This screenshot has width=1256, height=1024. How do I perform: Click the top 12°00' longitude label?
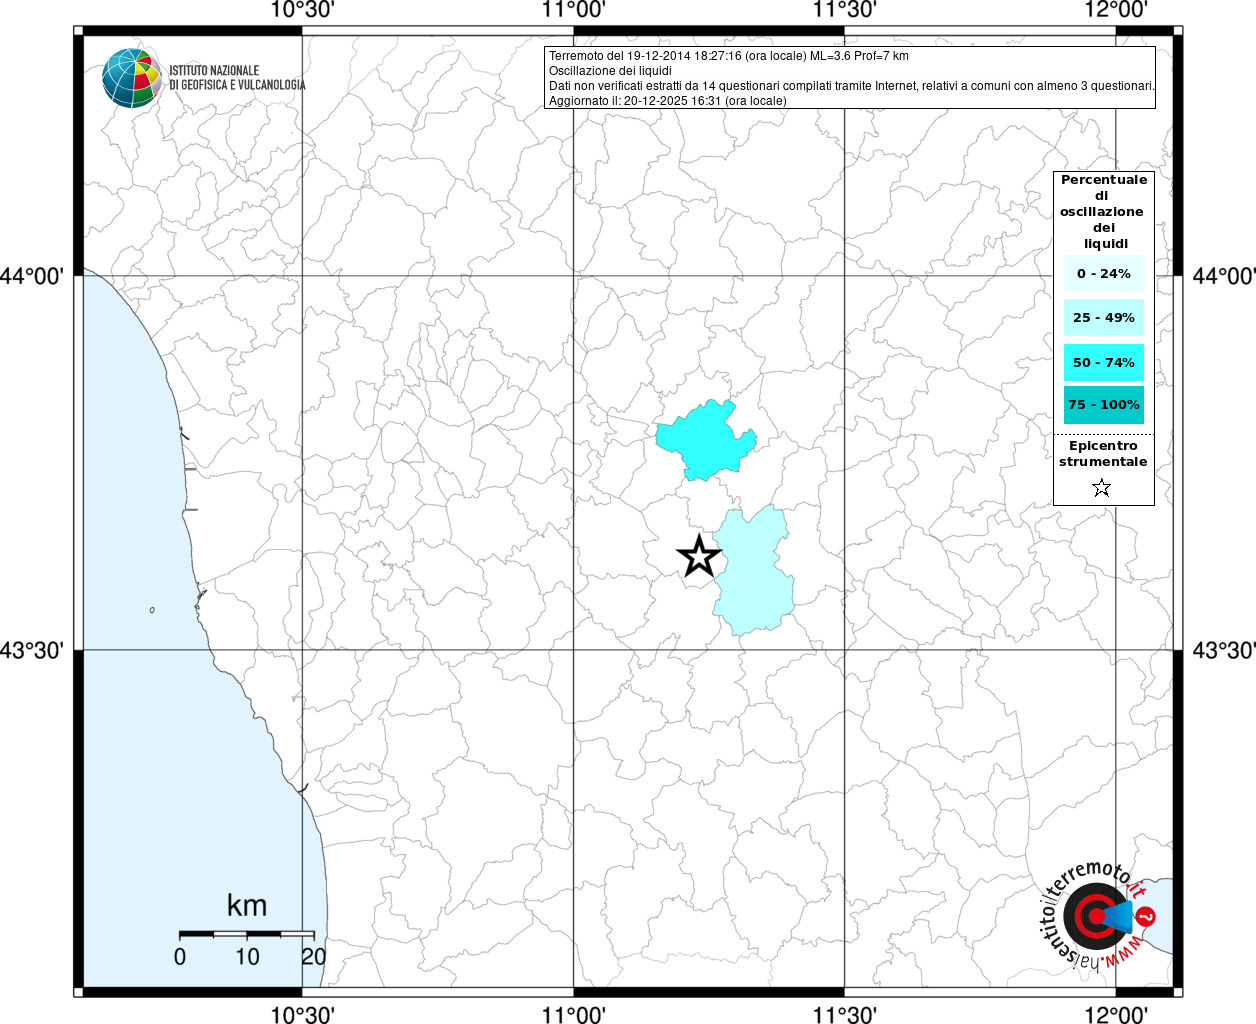point(1116,10)
